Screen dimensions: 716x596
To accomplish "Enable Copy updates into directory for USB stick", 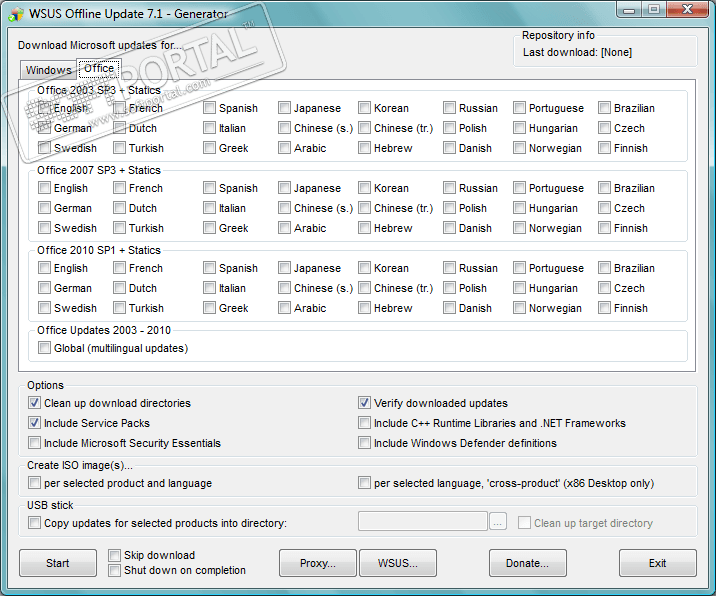I will [34, 522].
